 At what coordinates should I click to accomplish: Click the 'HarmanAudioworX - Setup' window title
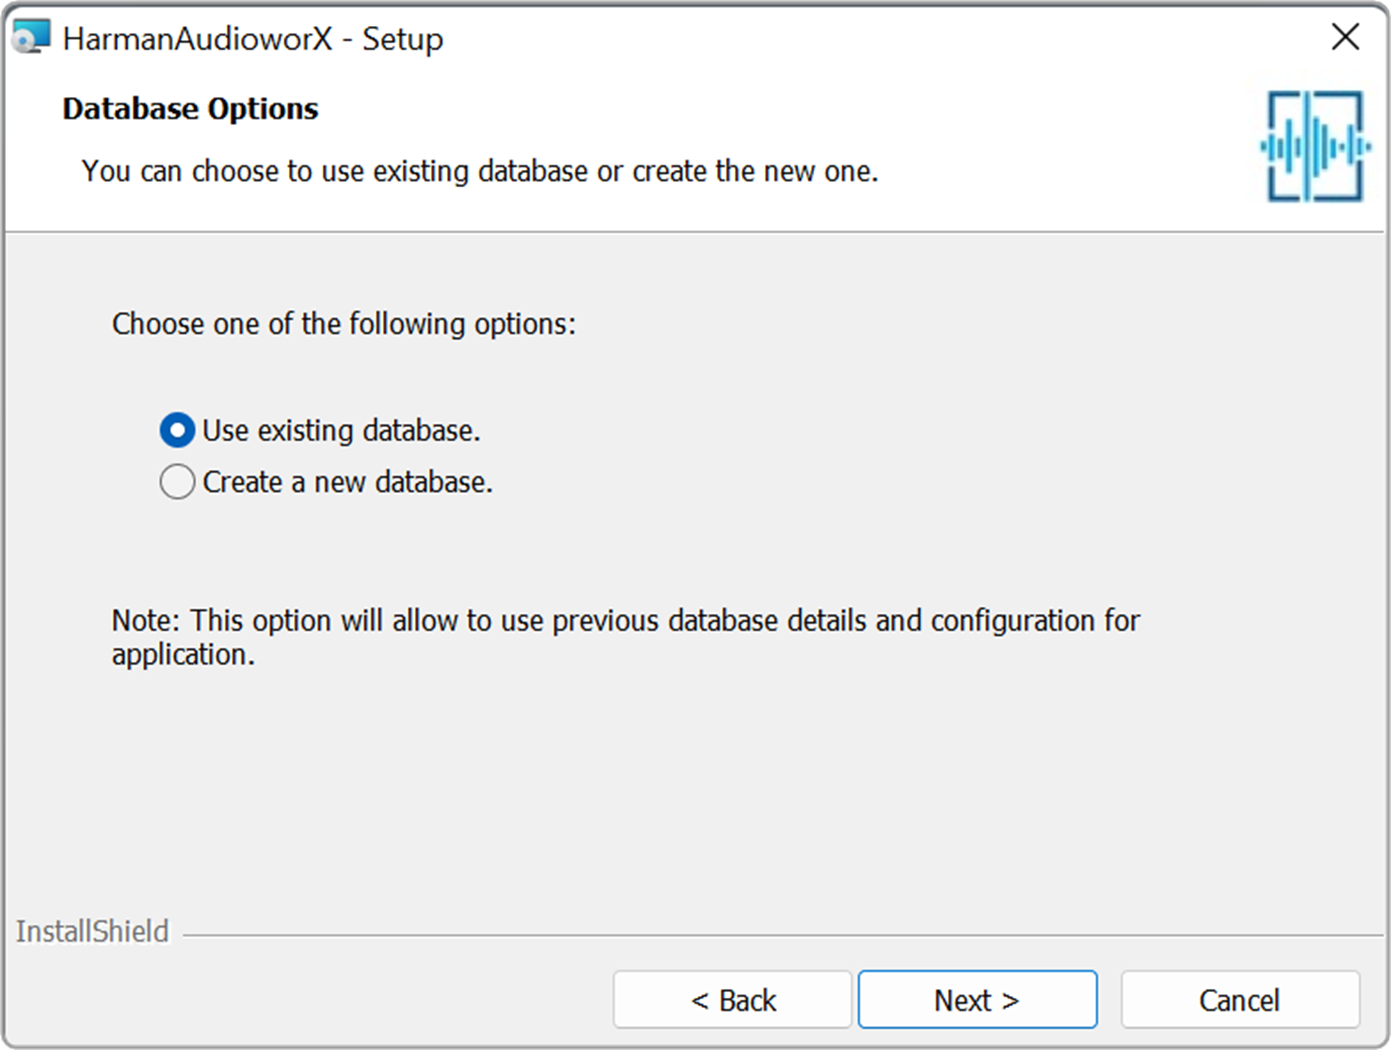pos(253,39)
